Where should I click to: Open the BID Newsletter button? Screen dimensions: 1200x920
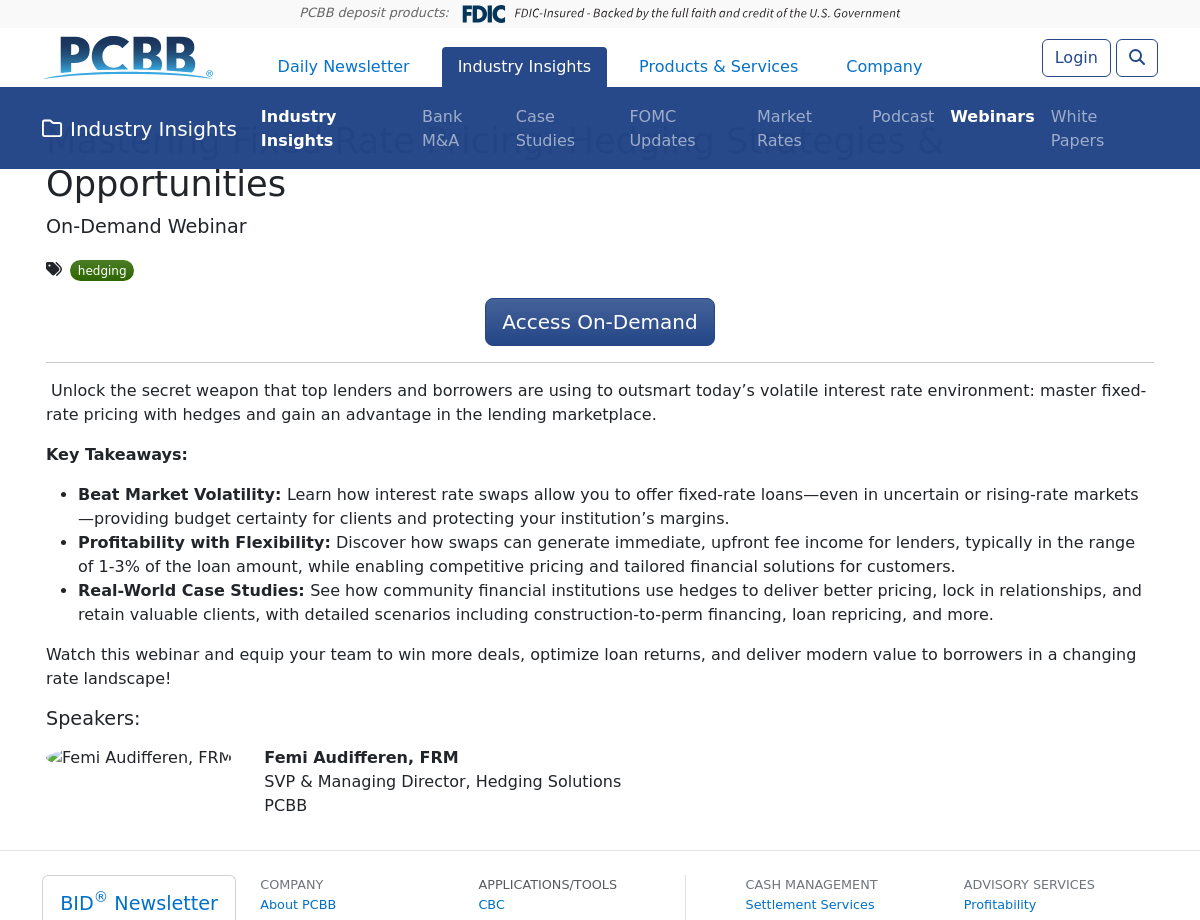[139, 901]
